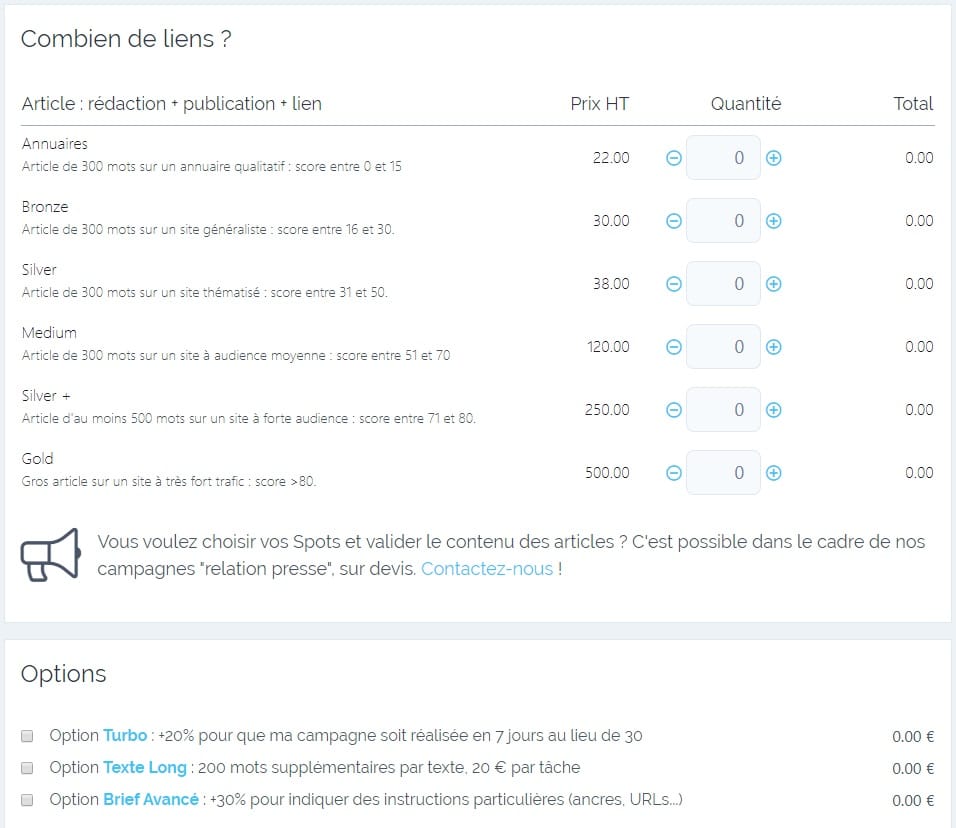The image size is (956, 828).
Task: Tick the Option Texte Long checkbox
Action: tap(27, 768)
